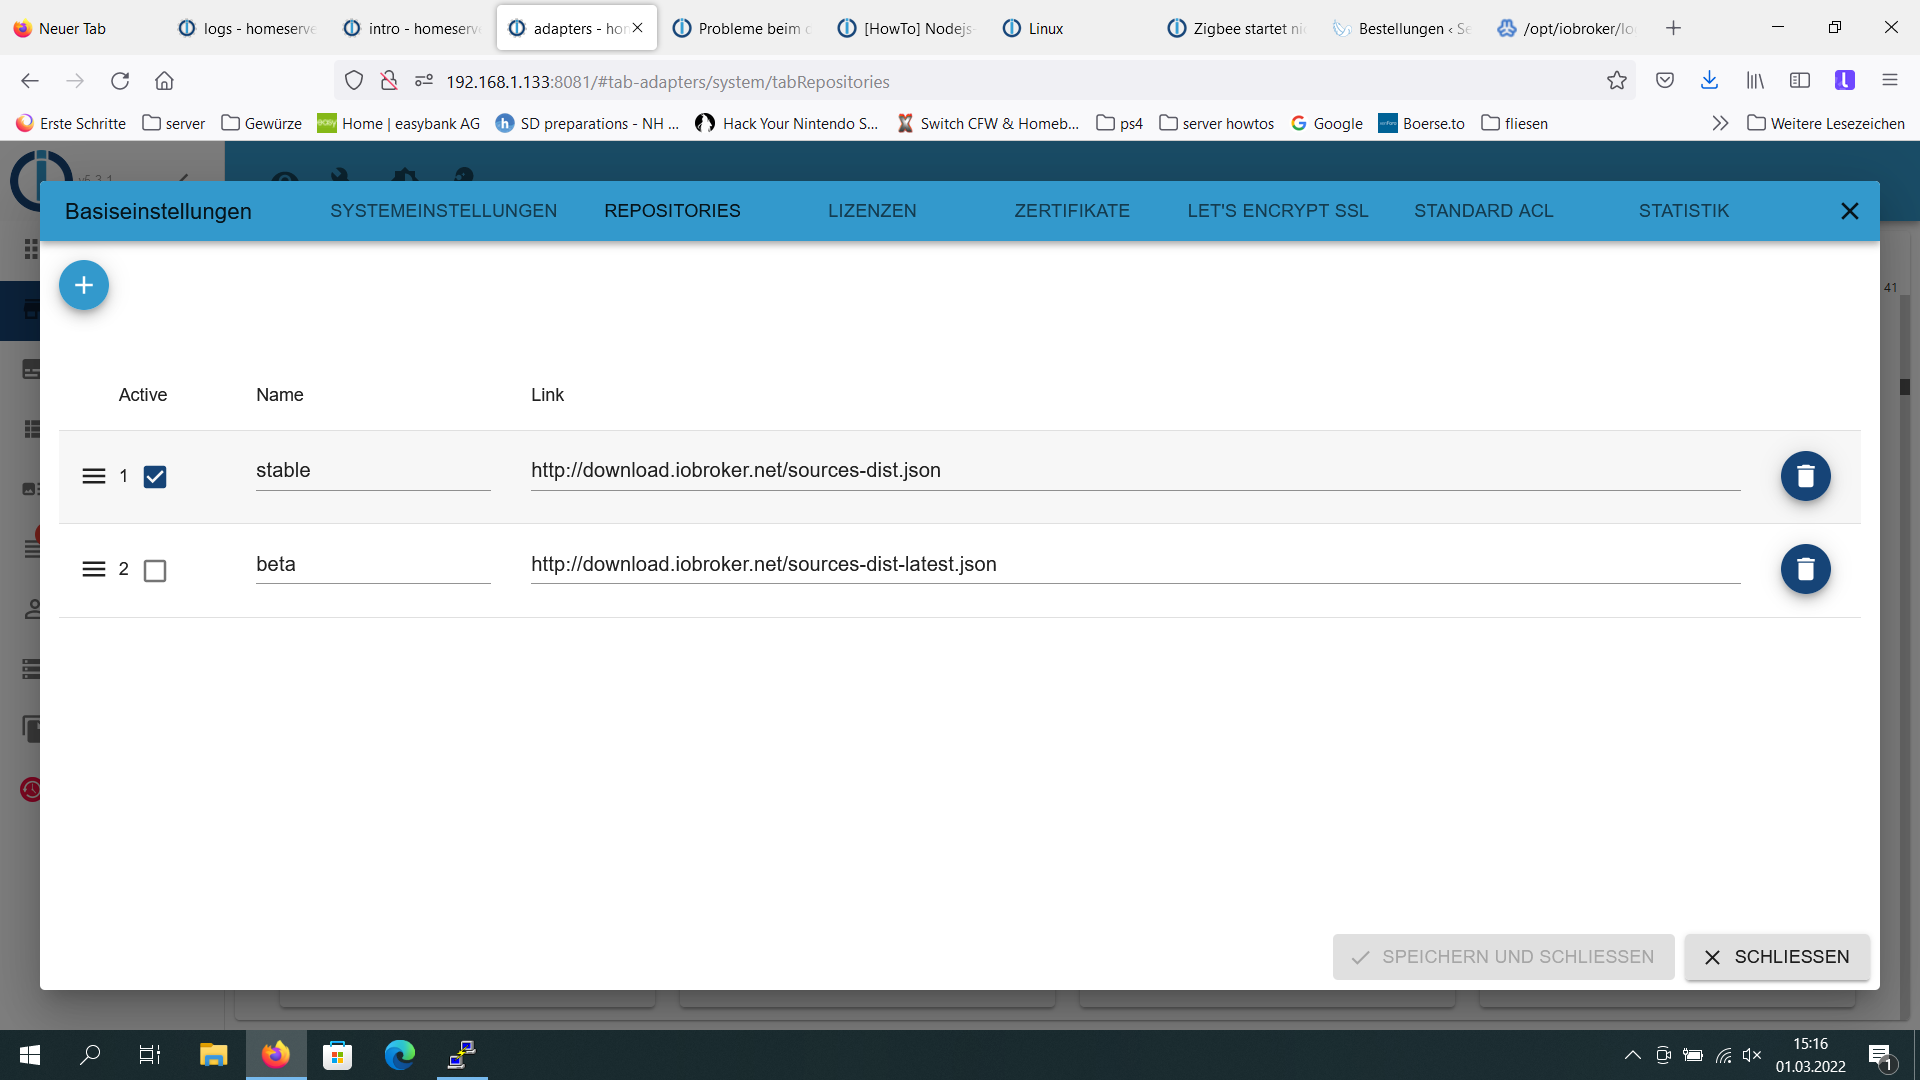Open the Let's Encrypt SSL tab

[x=1277, y=211]
